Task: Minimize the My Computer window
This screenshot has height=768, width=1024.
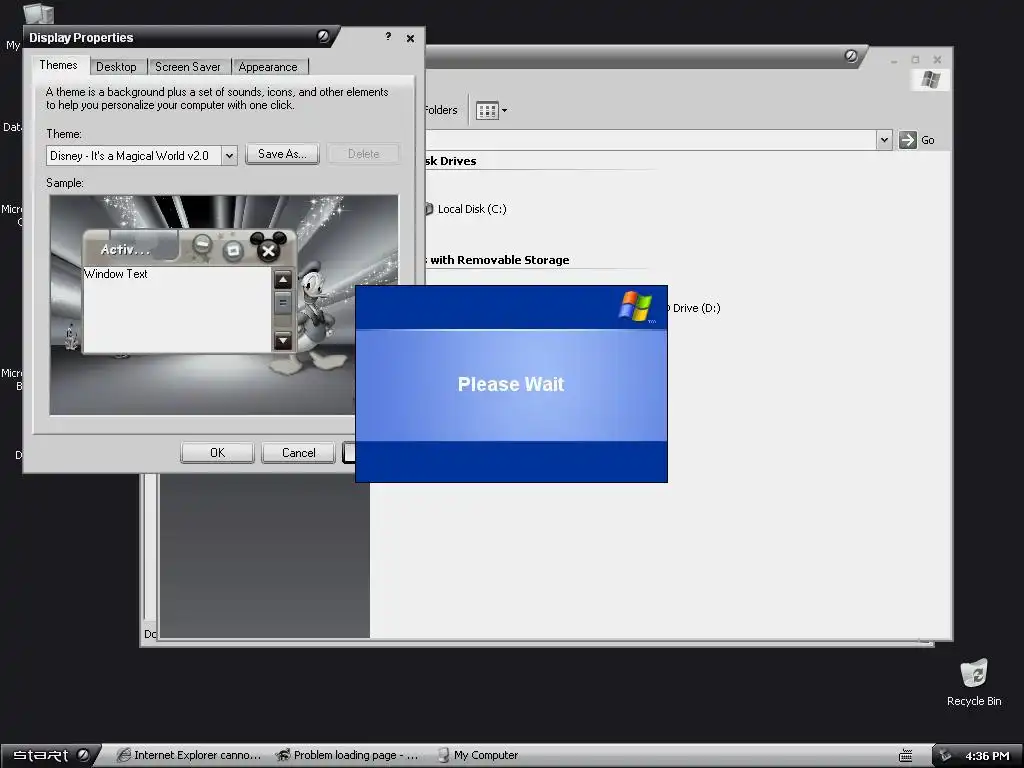Action: [x=893, y=60]
